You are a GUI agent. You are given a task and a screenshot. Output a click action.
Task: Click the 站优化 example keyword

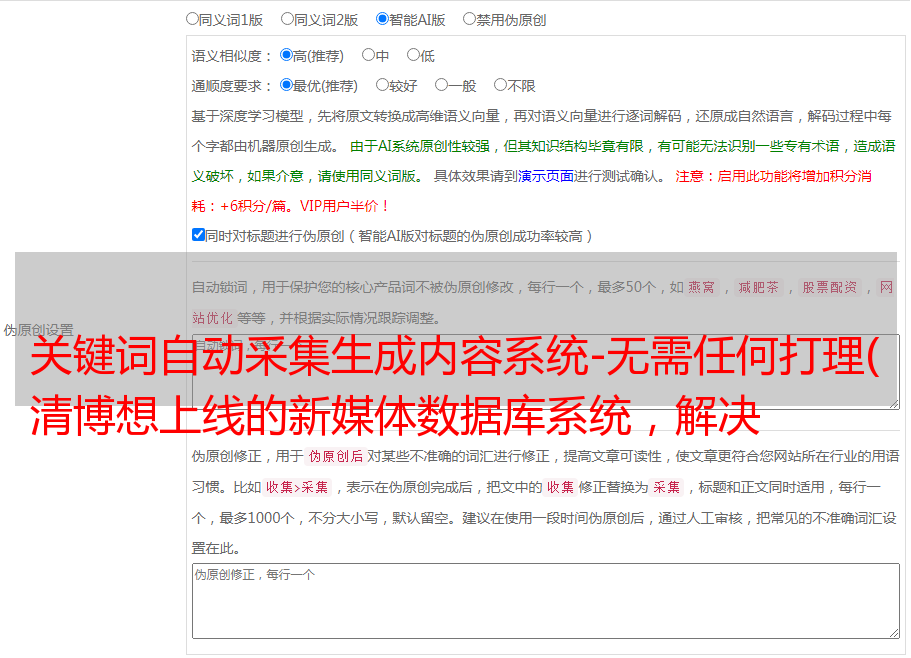click(x=212, y=318)
